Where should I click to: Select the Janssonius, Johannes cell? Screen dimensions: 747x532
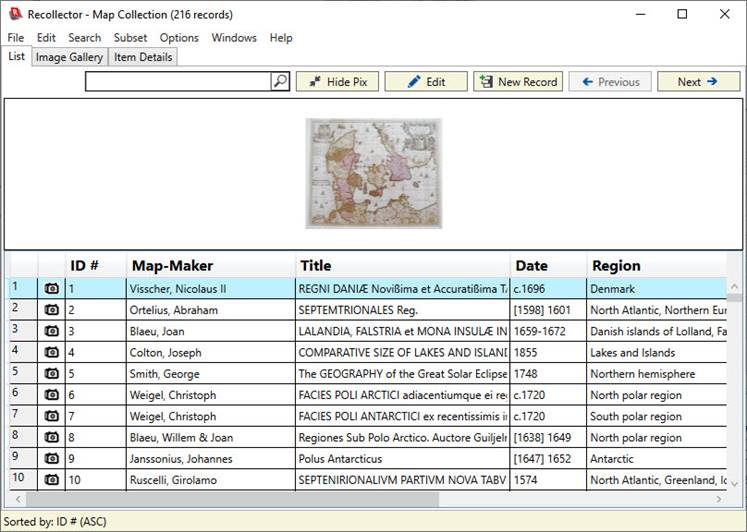tap(211, 458)
